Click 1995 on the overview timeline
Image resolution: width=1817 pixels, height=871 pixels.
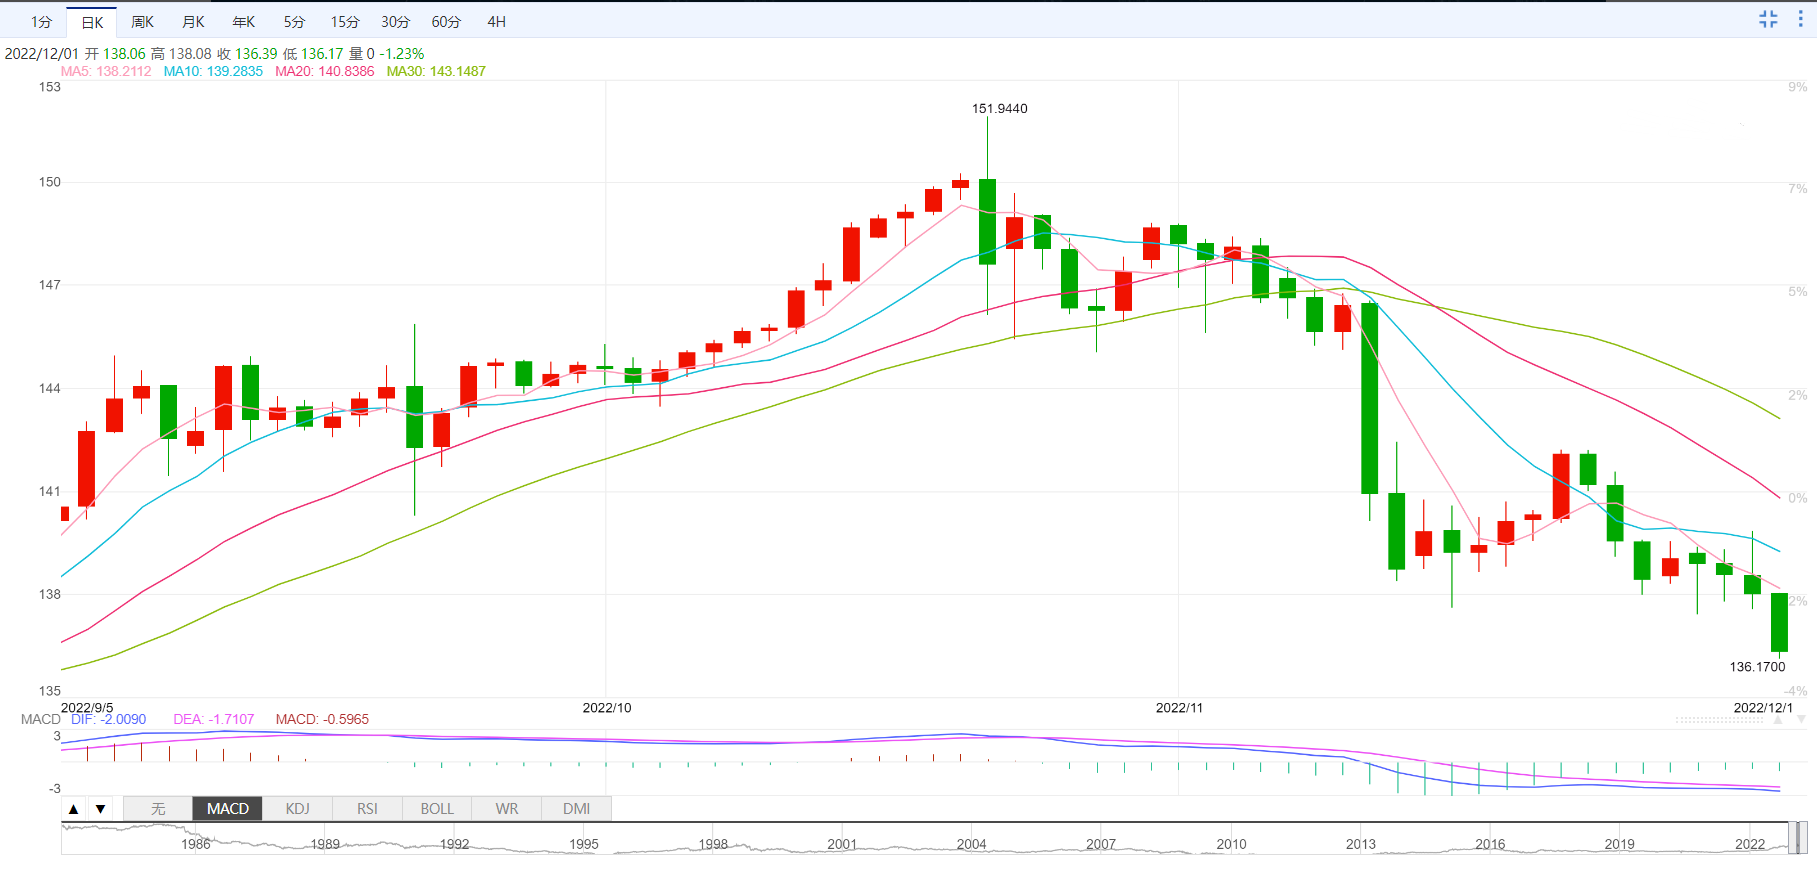click(584, 844)
